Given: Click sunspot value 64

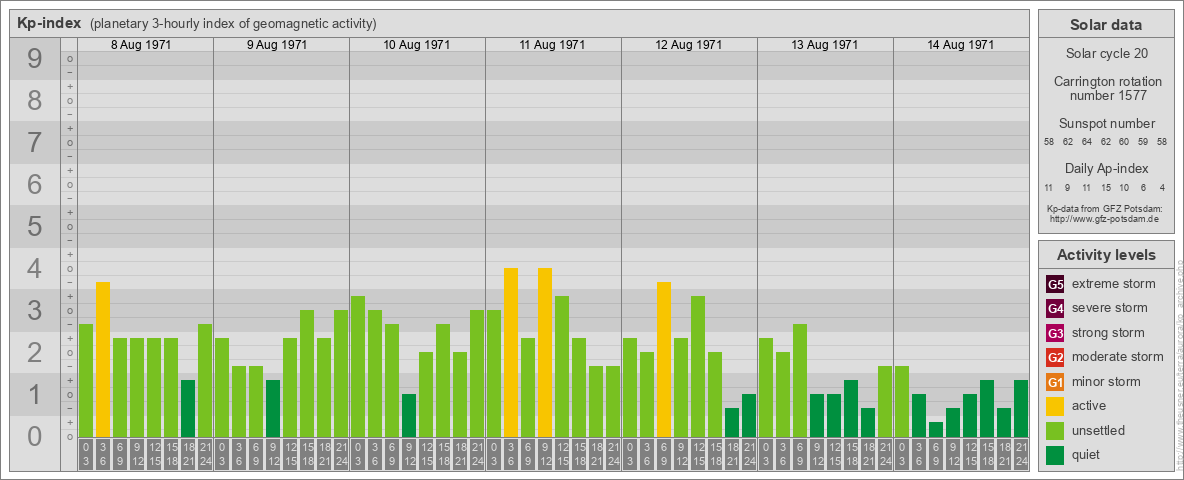Looking at the screenshot, I should click(1087, 142).
